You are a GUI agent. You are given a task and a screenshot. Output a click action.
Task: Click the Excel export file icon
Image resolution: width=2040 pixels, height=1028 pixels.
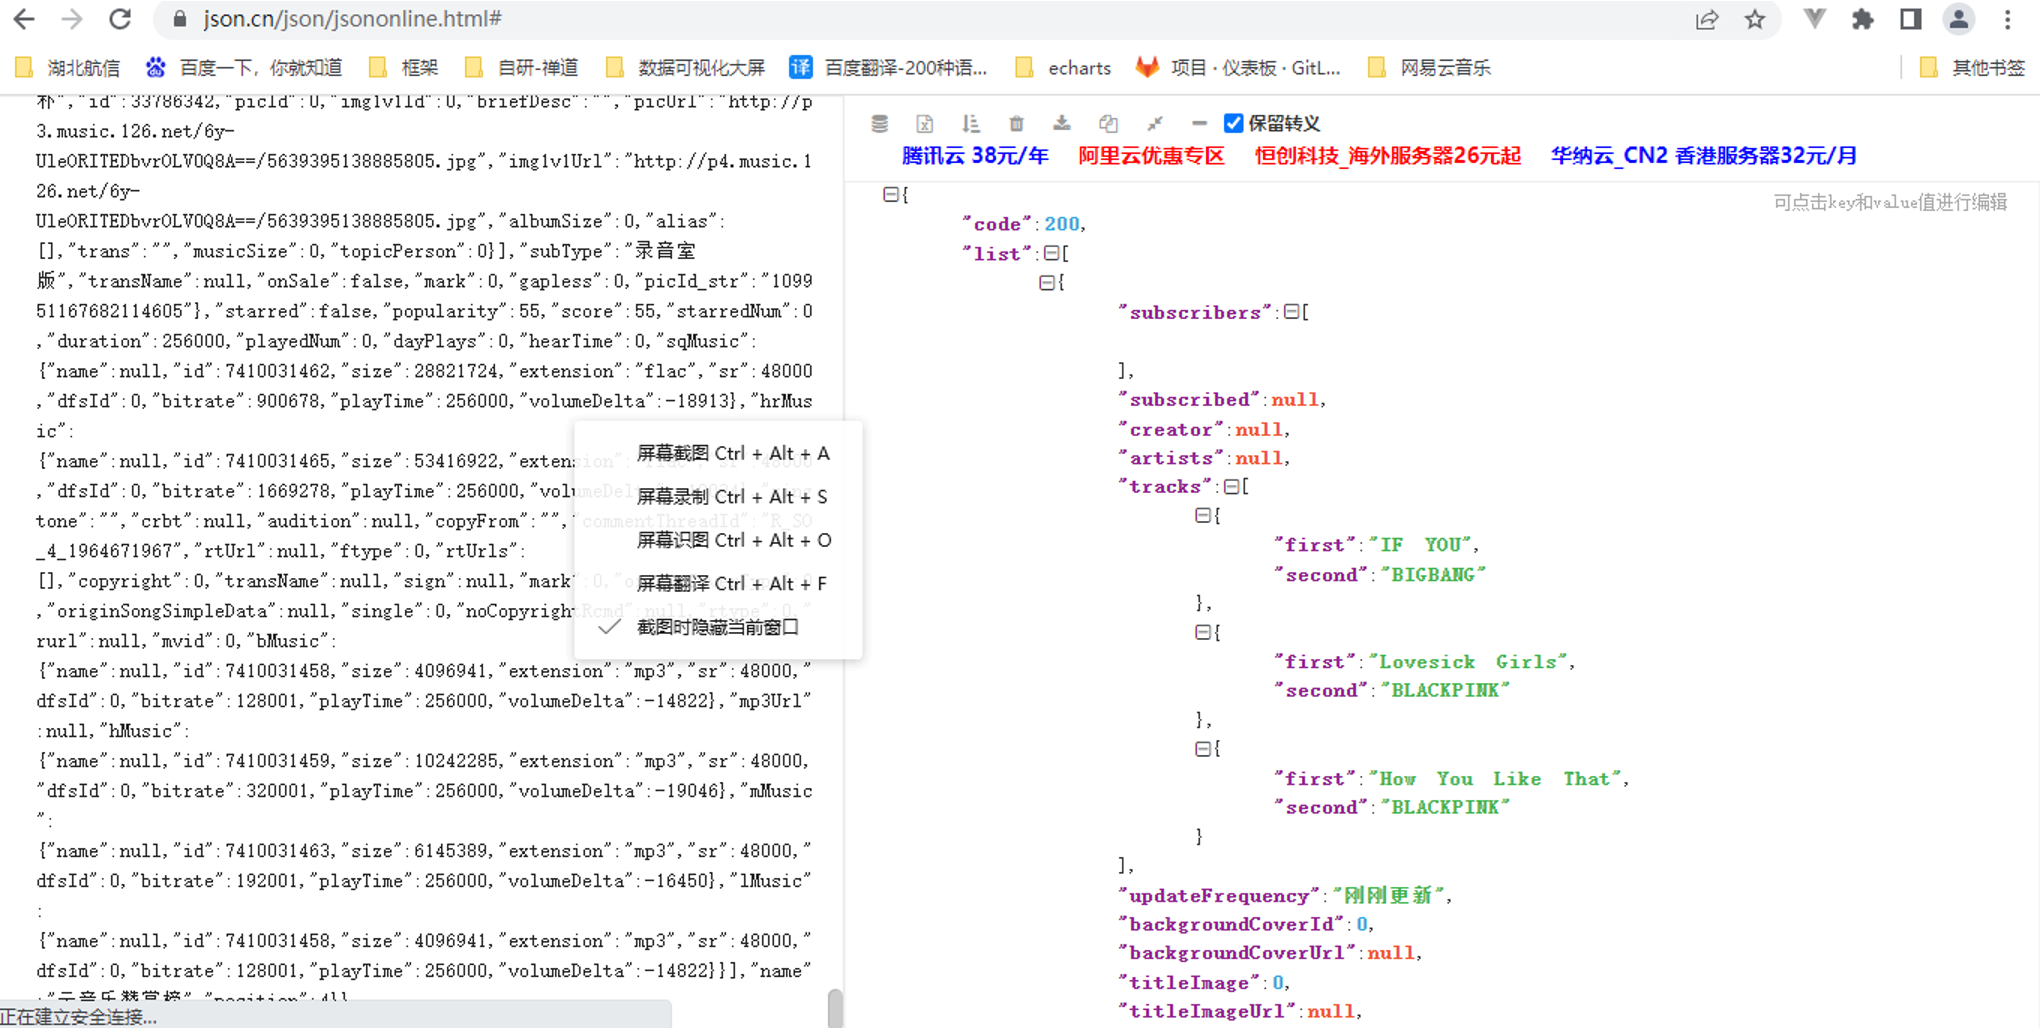pyautogui.click(x=924, y=123)
